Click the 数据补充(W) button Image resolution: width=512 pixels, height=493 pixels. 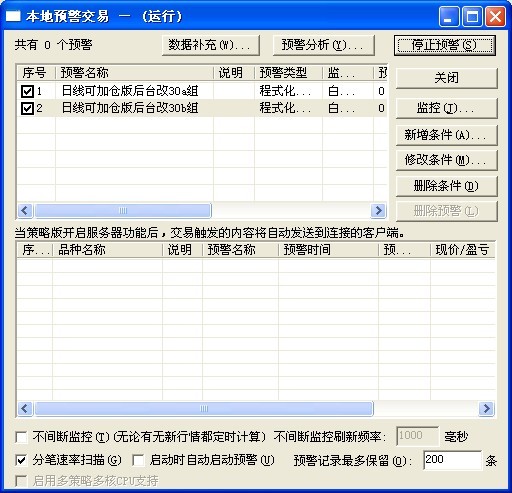coord(211,45)
